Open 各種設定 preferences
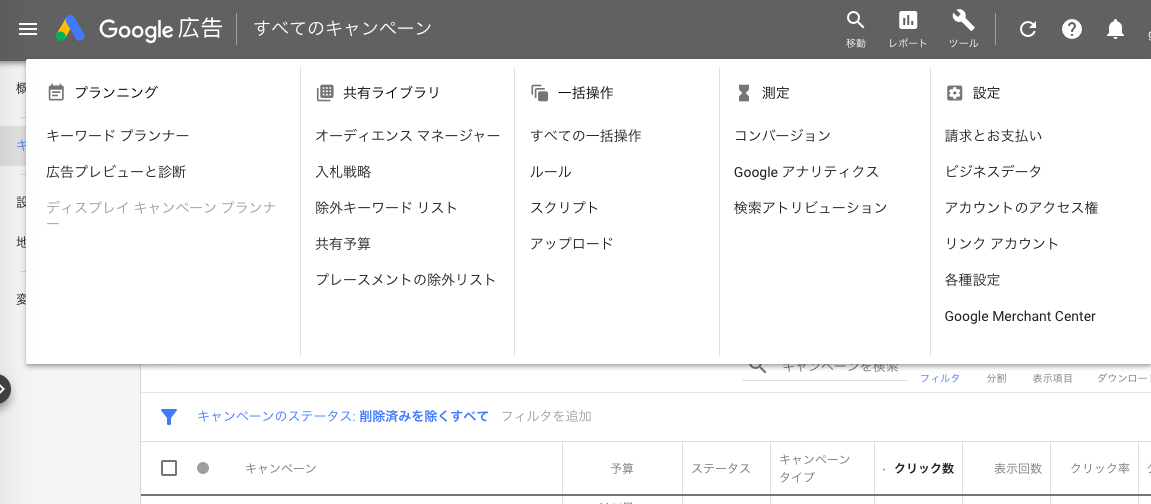The image size is (1151, 504). (x=973, y=280)
